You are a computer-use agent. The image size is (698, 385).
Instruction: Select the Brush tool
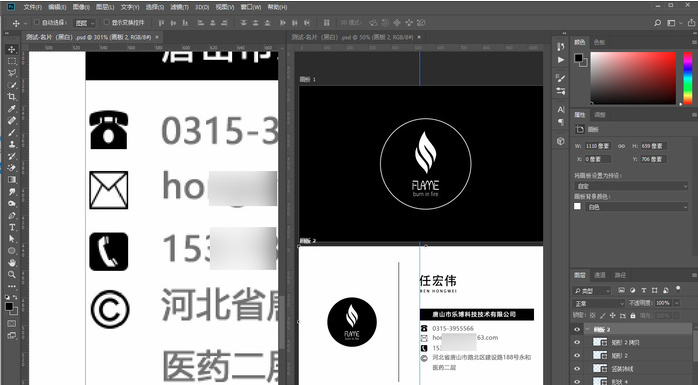12,132
